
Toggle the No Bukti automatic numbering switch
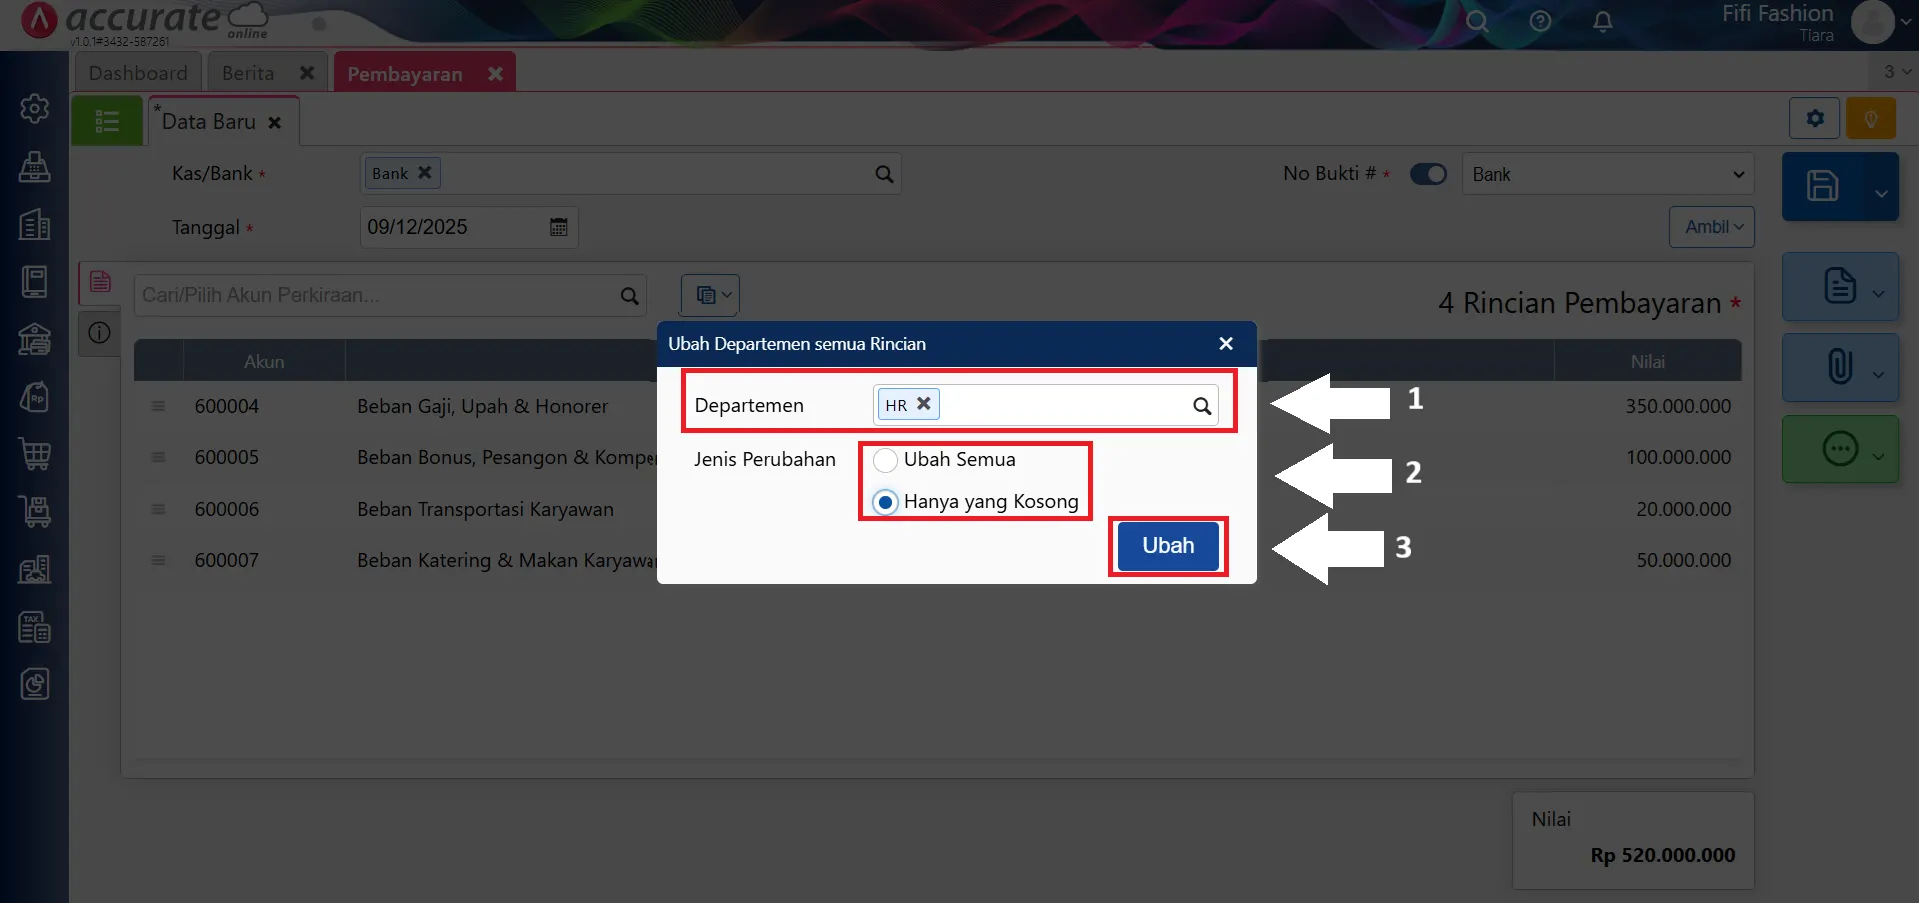[1428, 174]
